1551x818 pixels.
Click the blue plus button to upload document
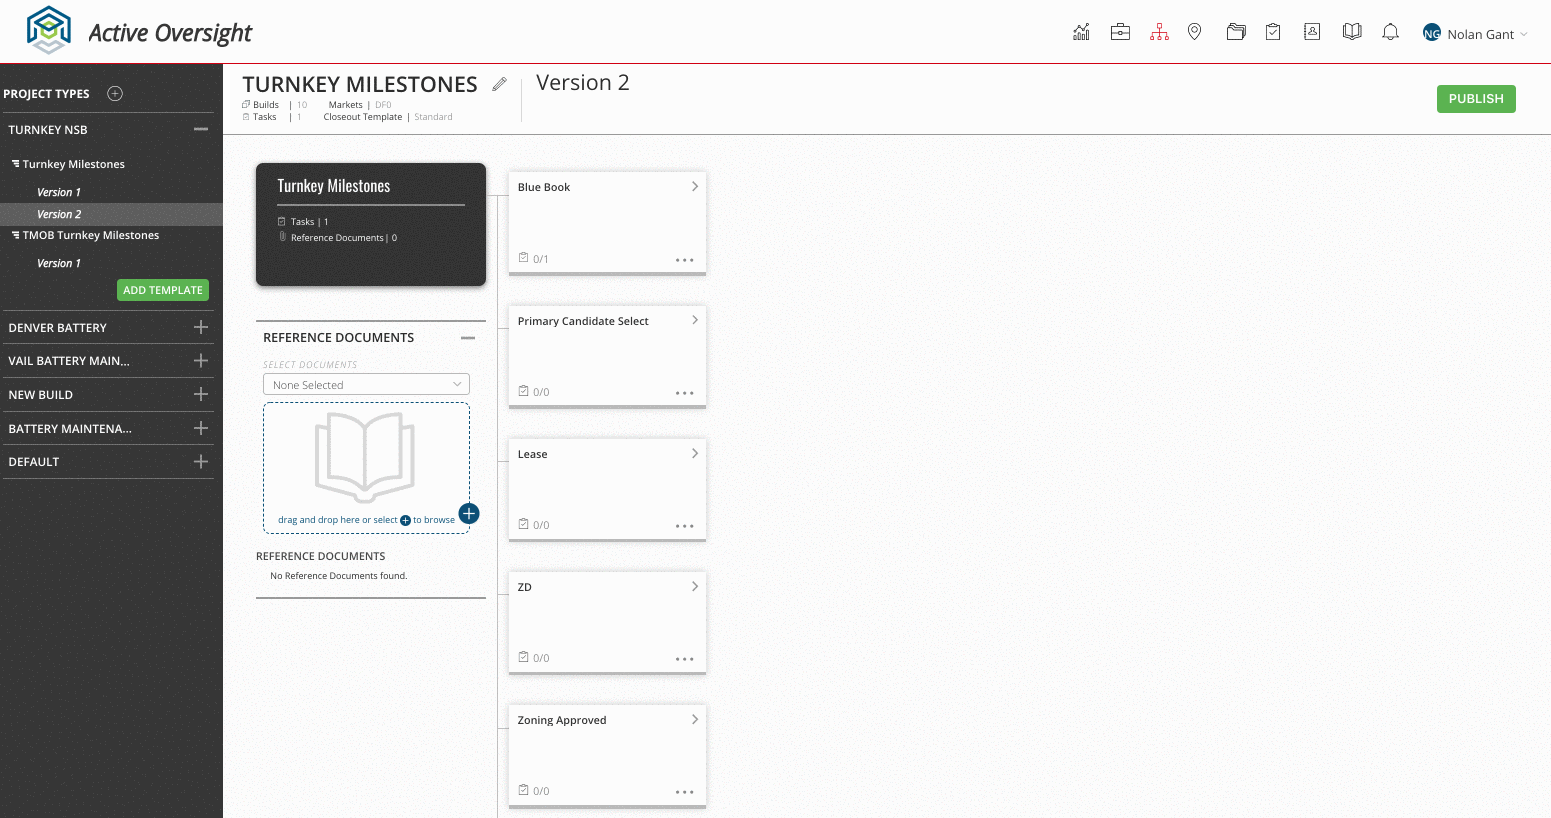469,514
